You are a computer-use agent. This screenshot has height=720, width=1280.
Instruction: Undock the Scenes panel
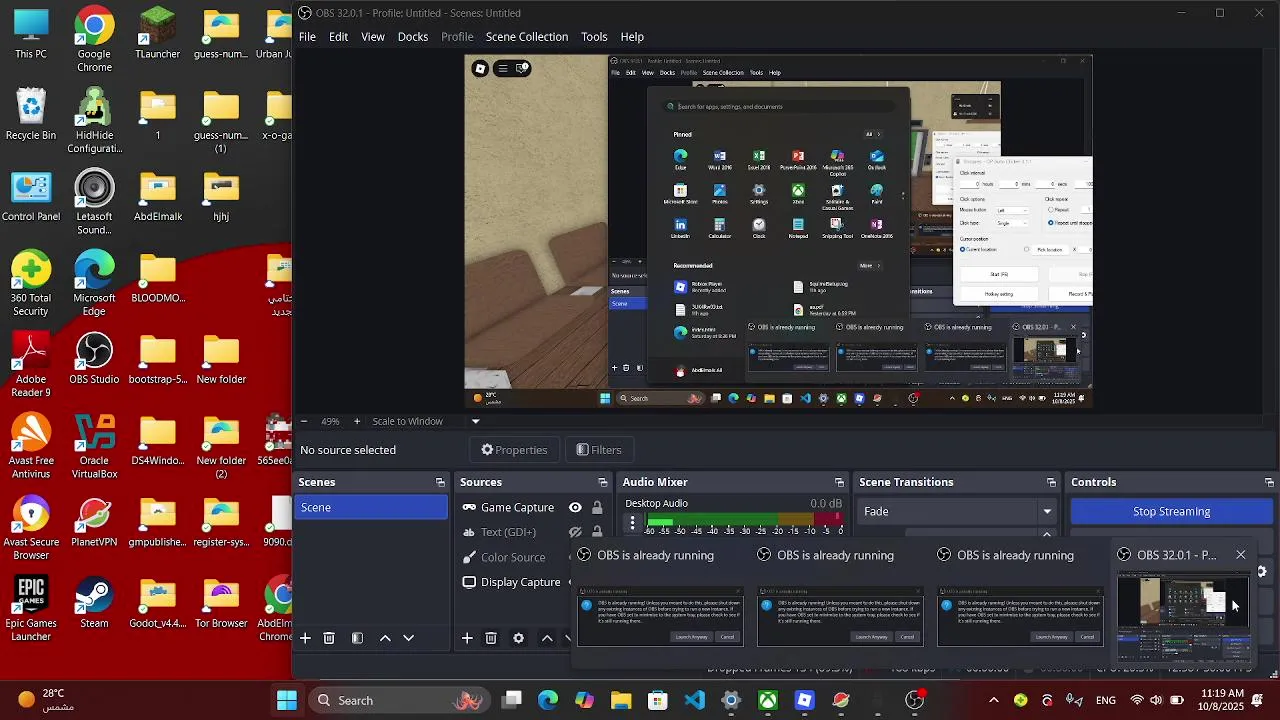point(440,482)
